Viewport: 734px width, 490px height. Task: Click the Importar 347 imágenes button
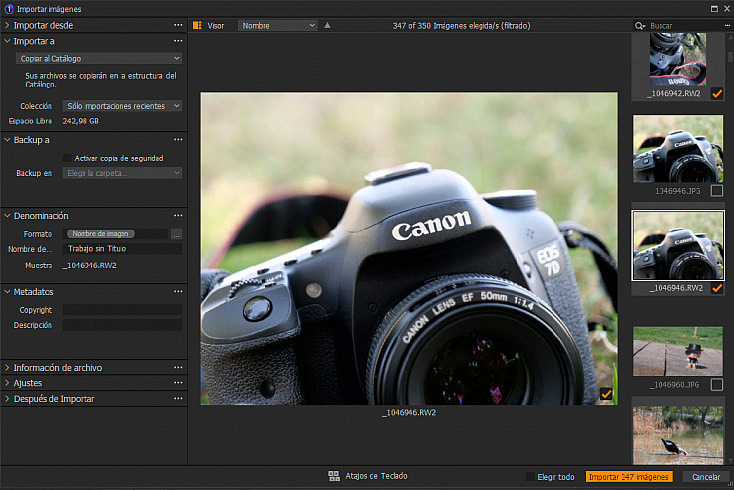(629, 476)
